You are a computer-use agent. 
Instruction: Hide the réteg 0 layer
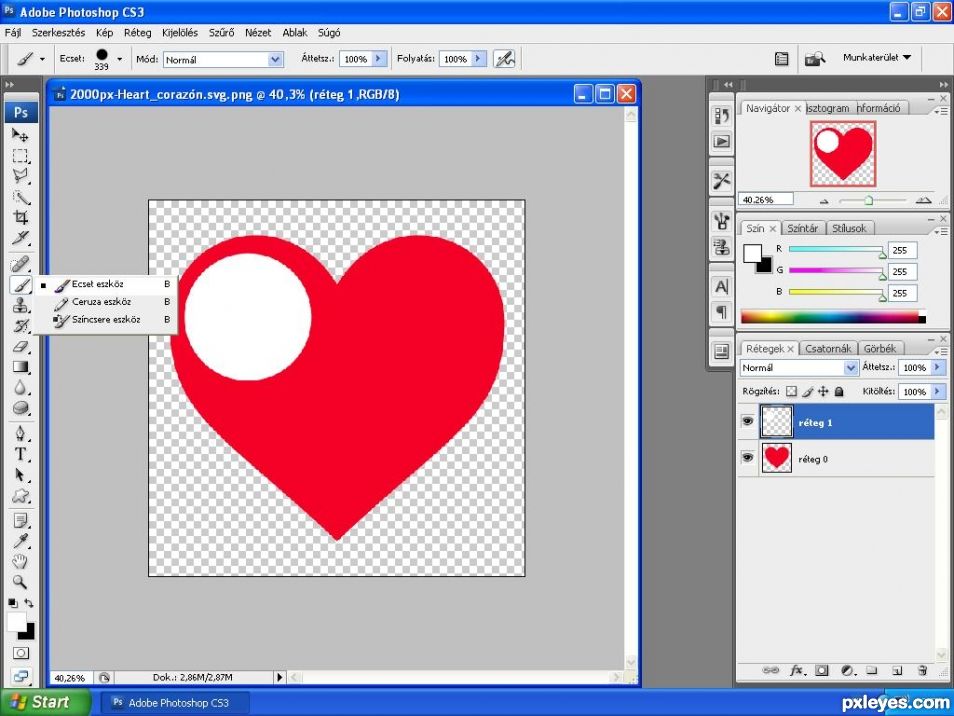[748, 458]
